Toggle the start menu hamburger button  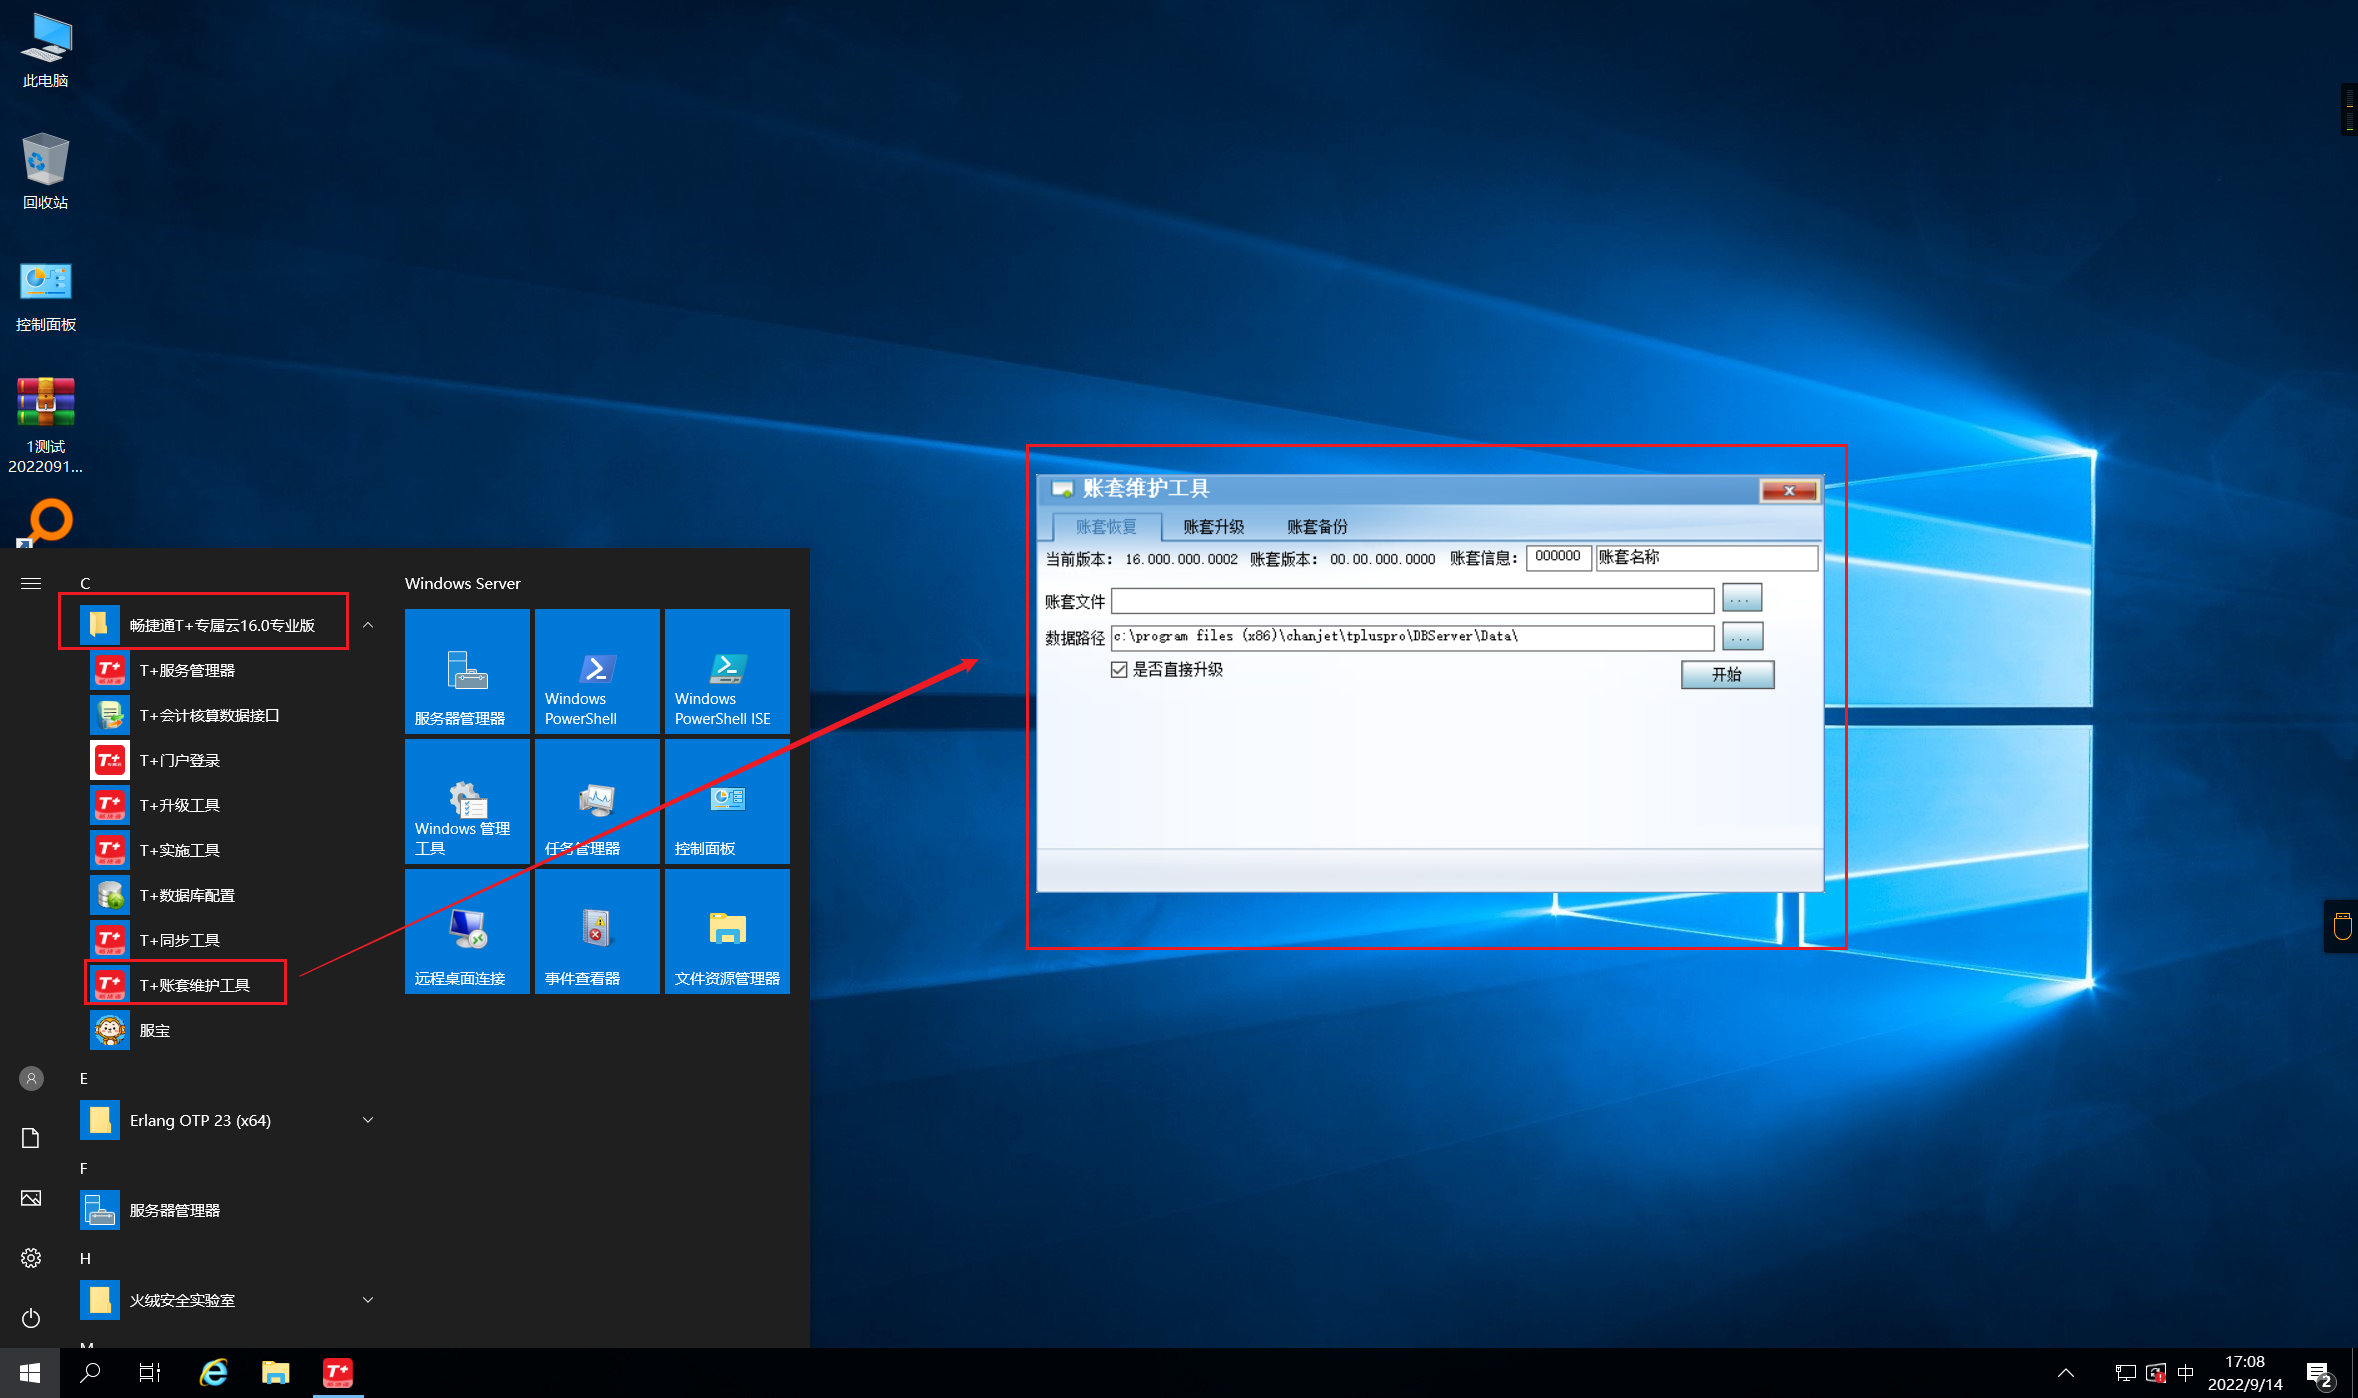pyautogui.click(x=31, y=583)
